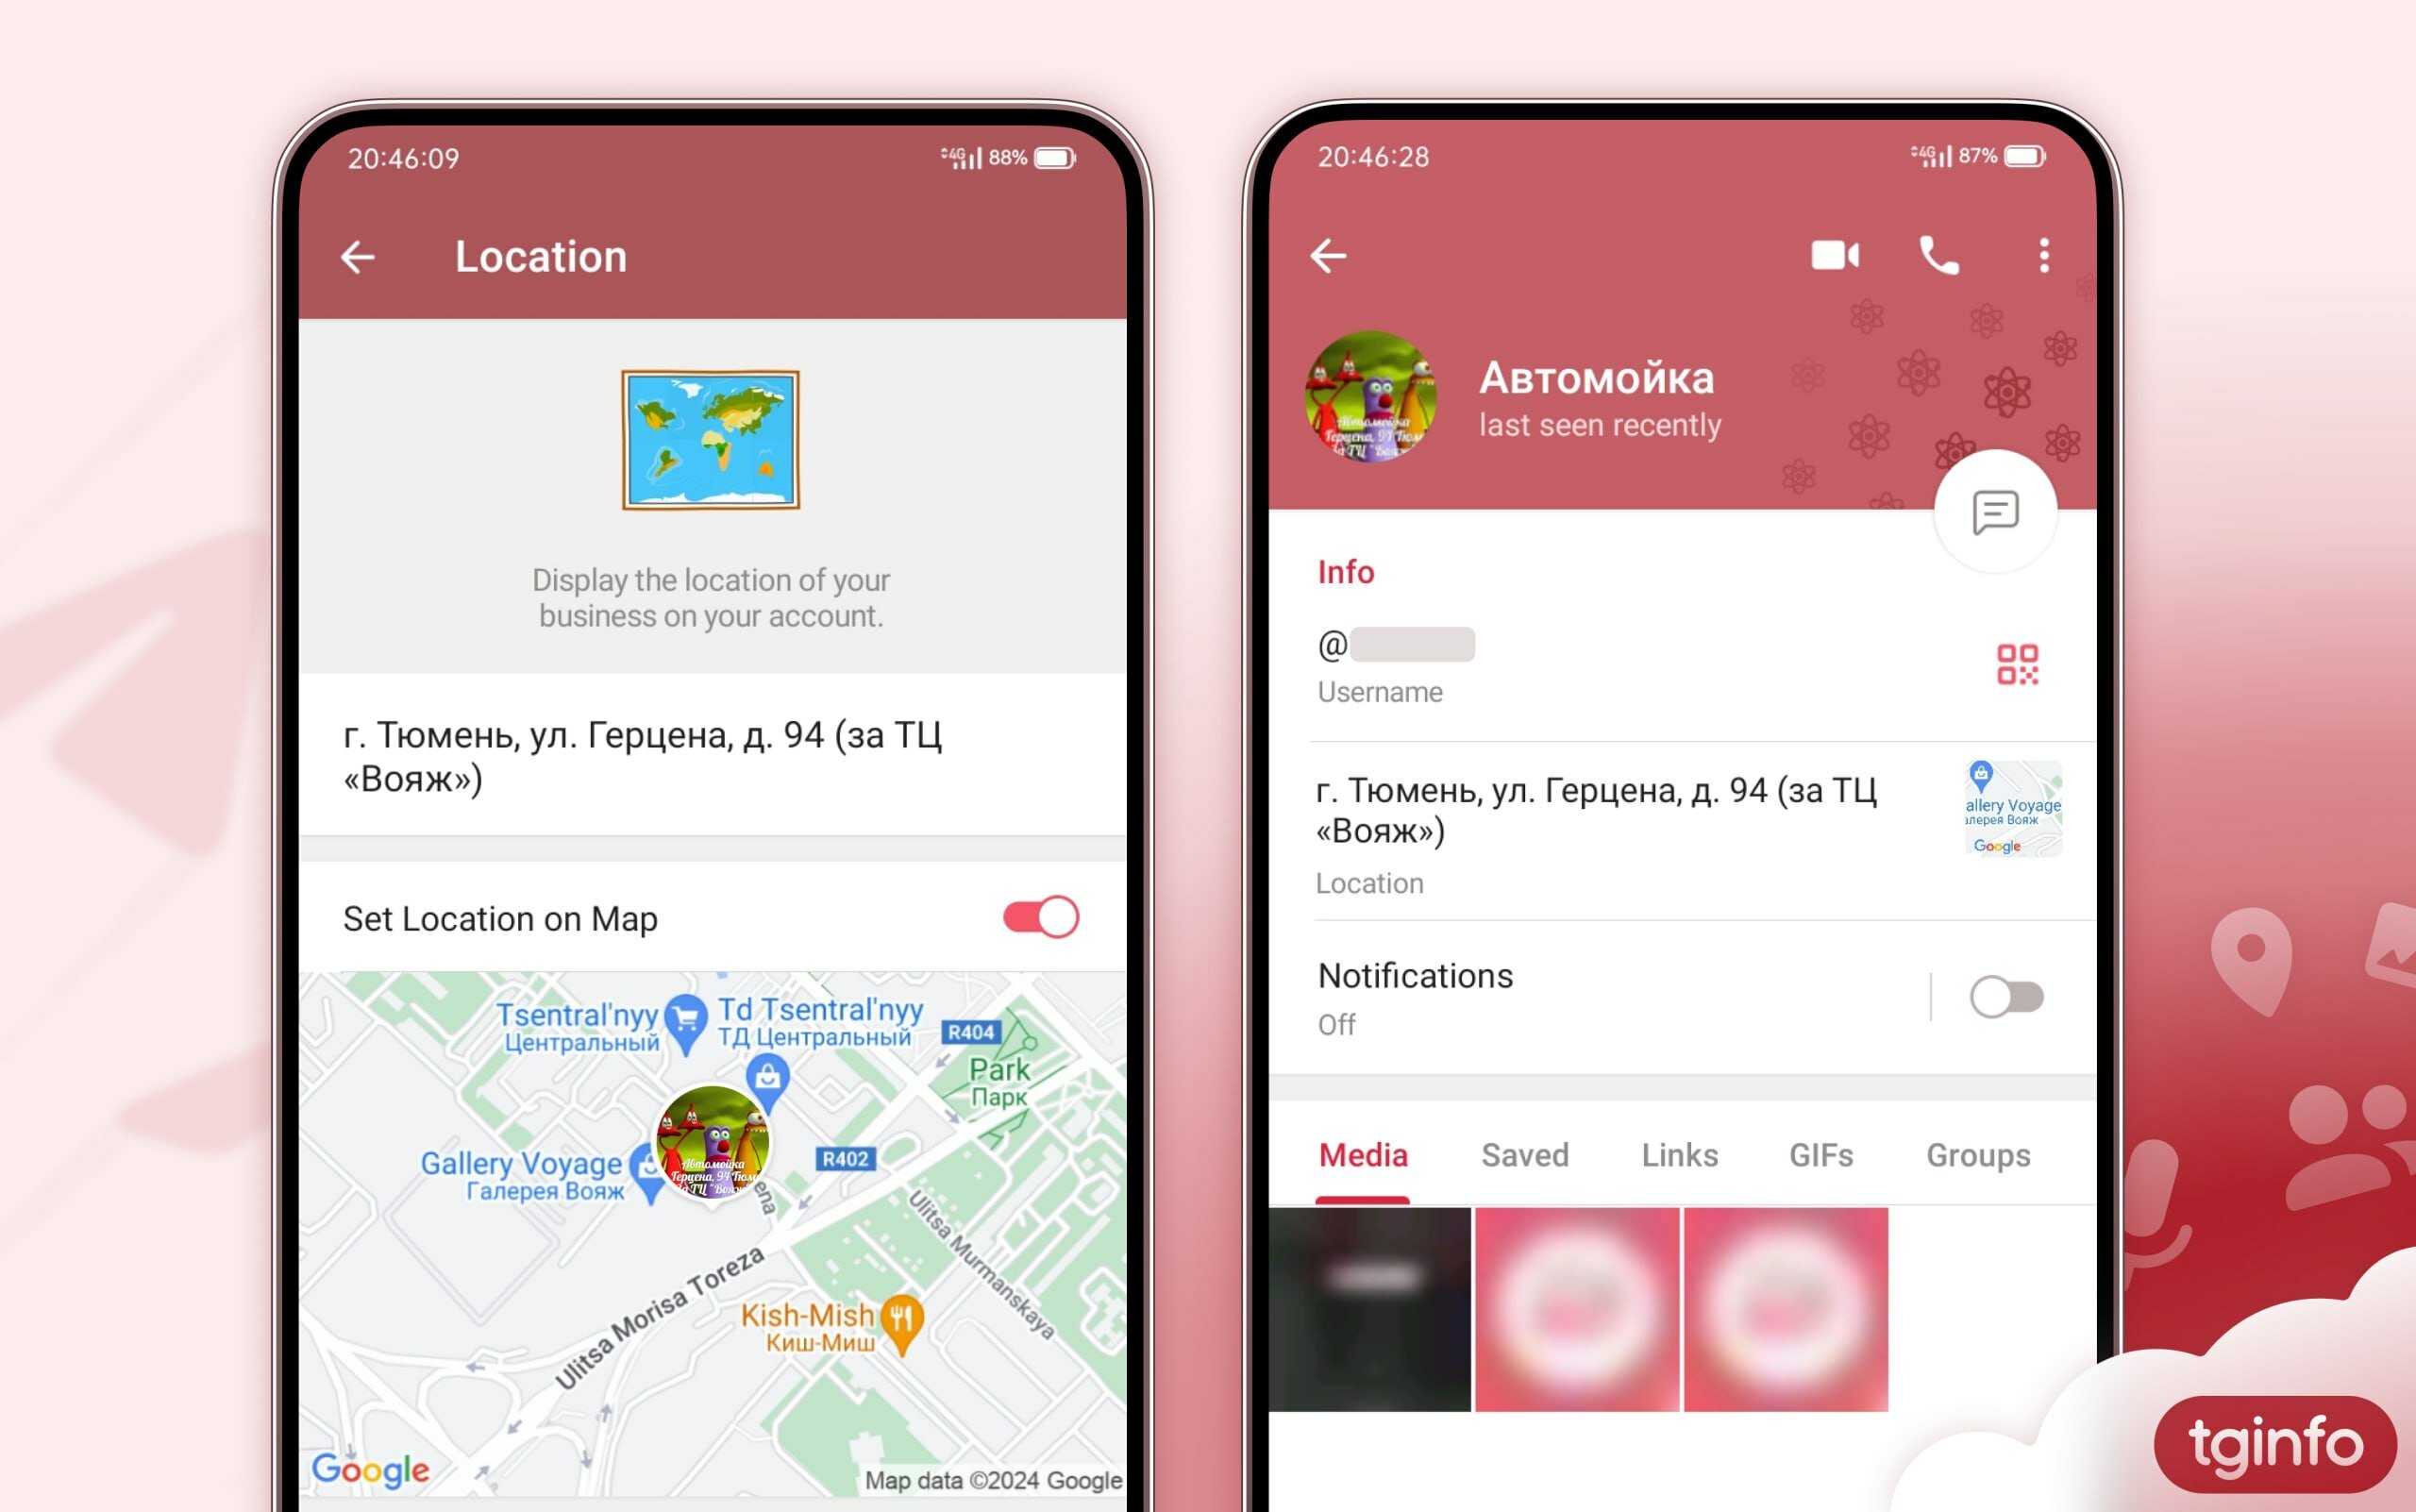Tap the location address text field

[x=713, y=760]
